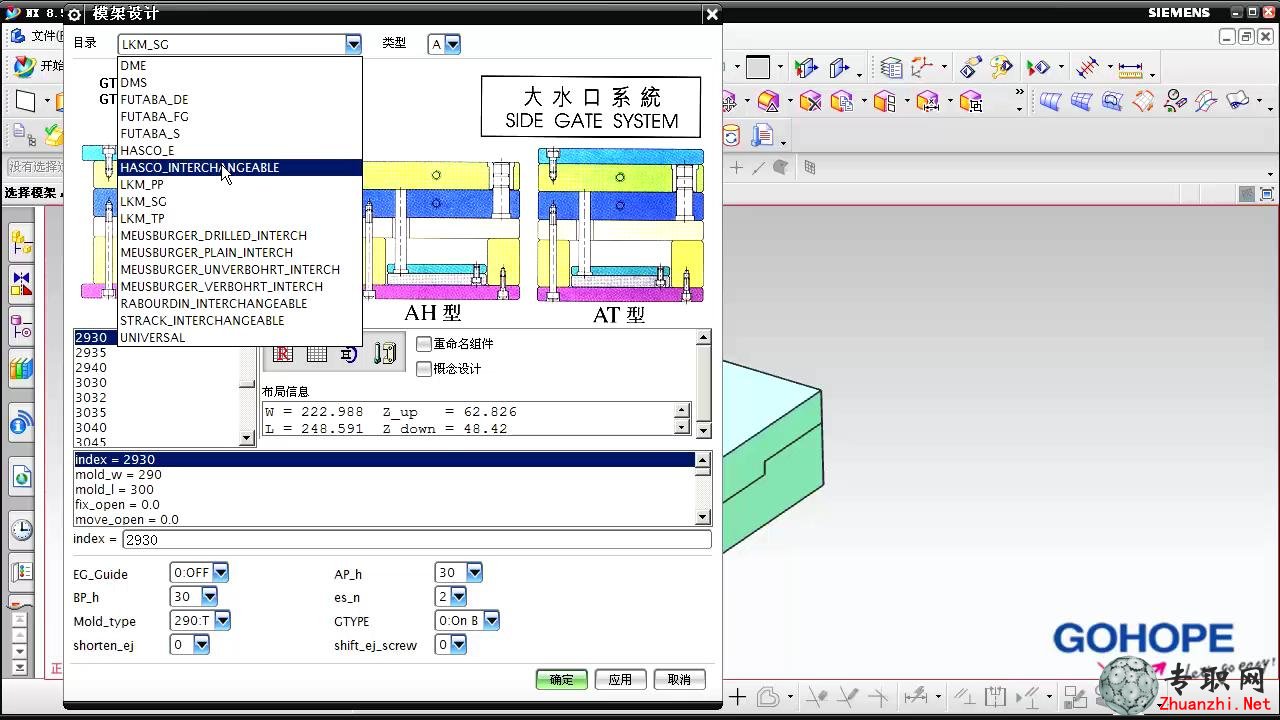Click the Constraint Navigator sidebar icon
Screen dimensions: 1280x720
point(21,284)
